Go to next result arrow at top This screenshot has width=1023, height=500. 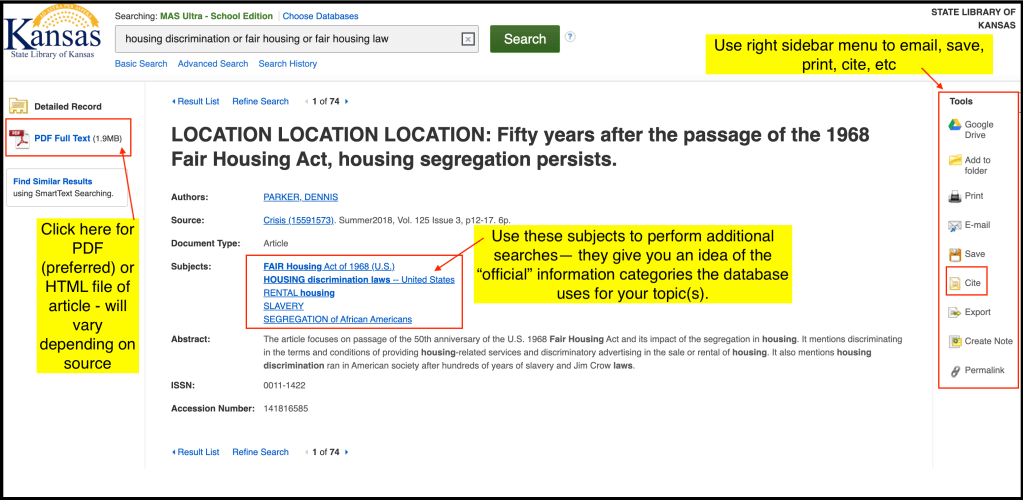(x=346, y=101)
